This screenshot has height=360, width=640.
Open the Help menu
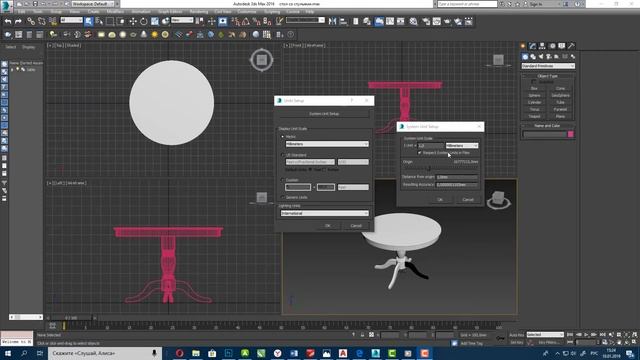click(x=310, y=12)
